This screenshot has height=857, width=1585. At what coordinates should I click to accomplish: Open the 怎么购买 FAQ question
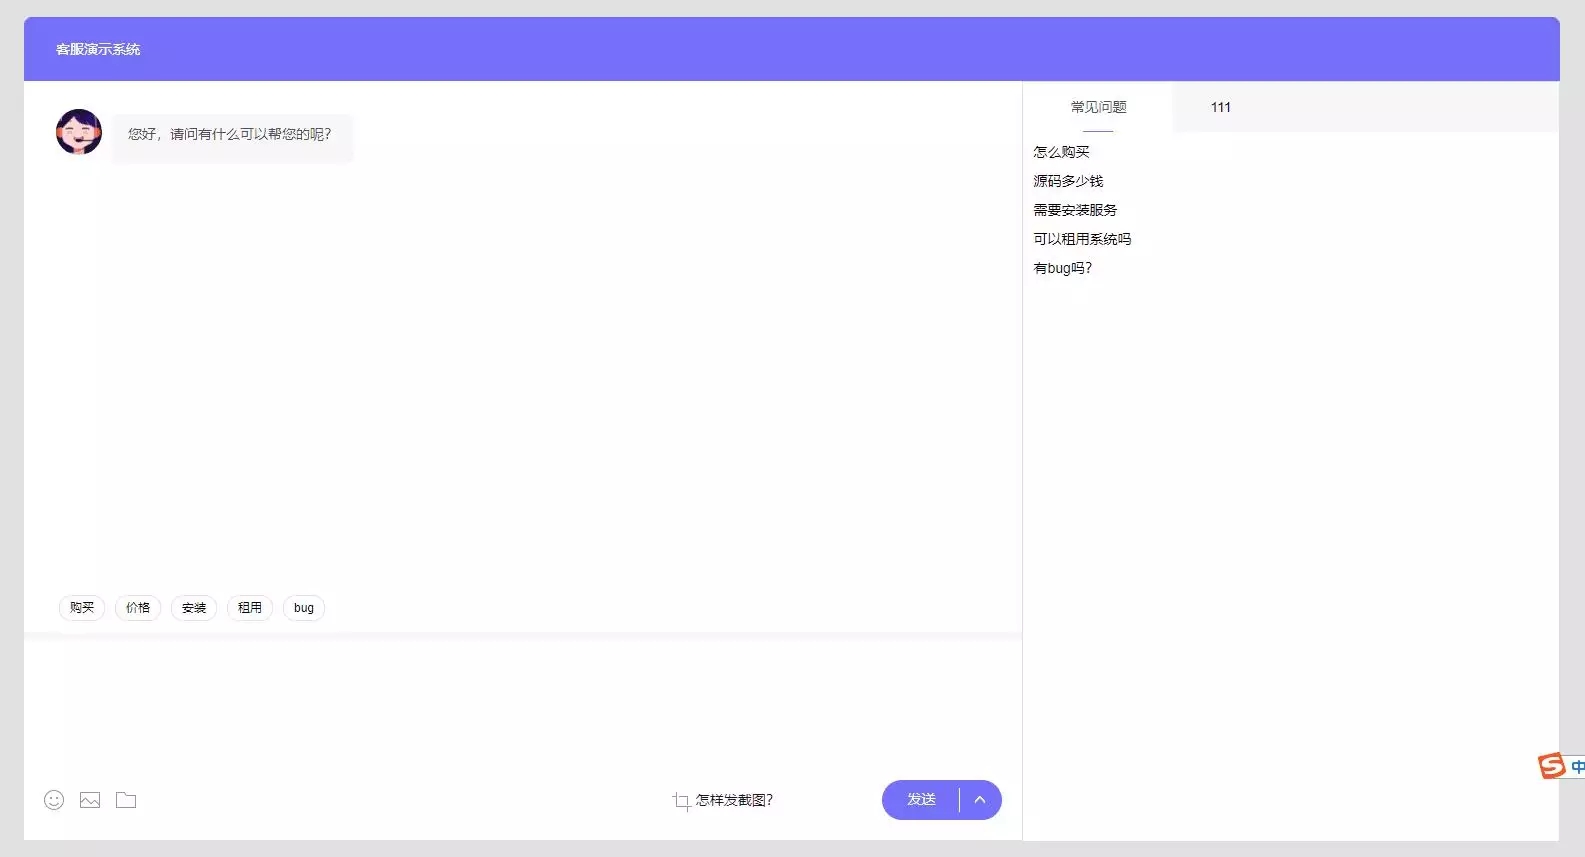pyautogui.click(x=1061, y=152)
